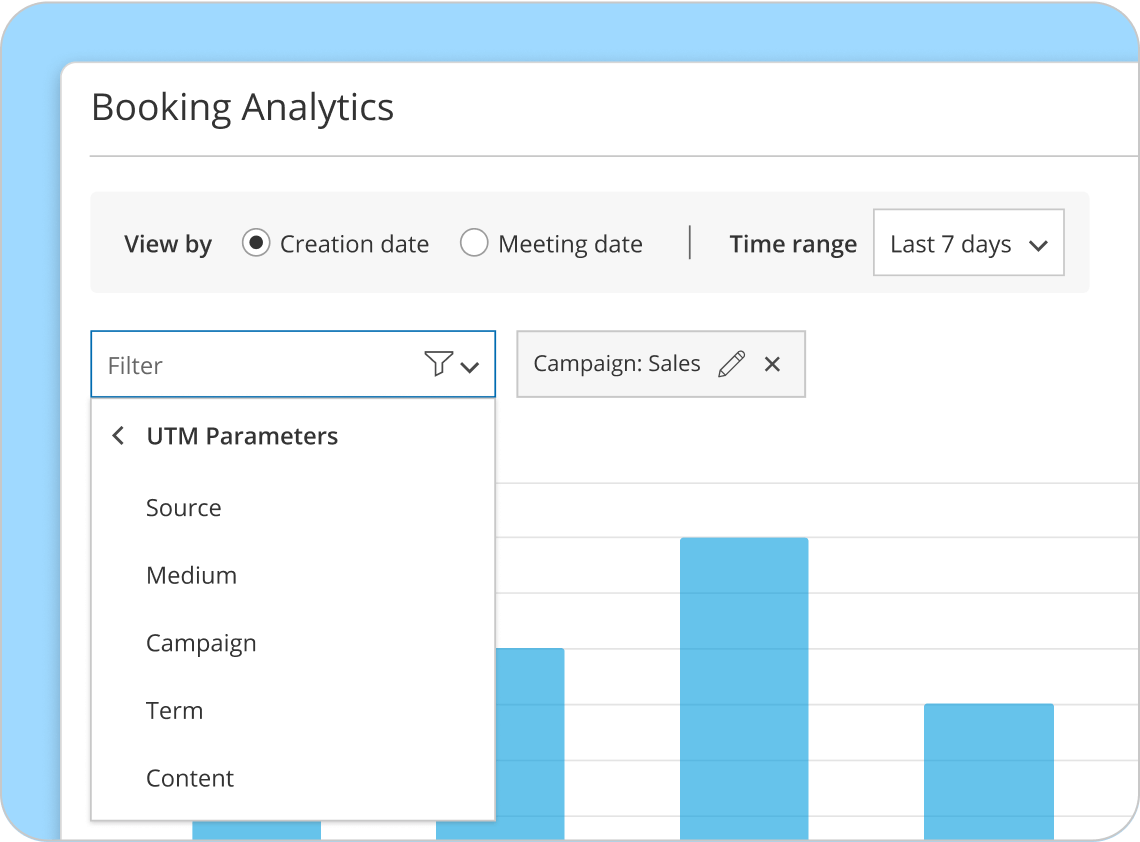Screen dimensions: 1140x842
Task: Click the filter funnel icon
Action: click(438, 364)
